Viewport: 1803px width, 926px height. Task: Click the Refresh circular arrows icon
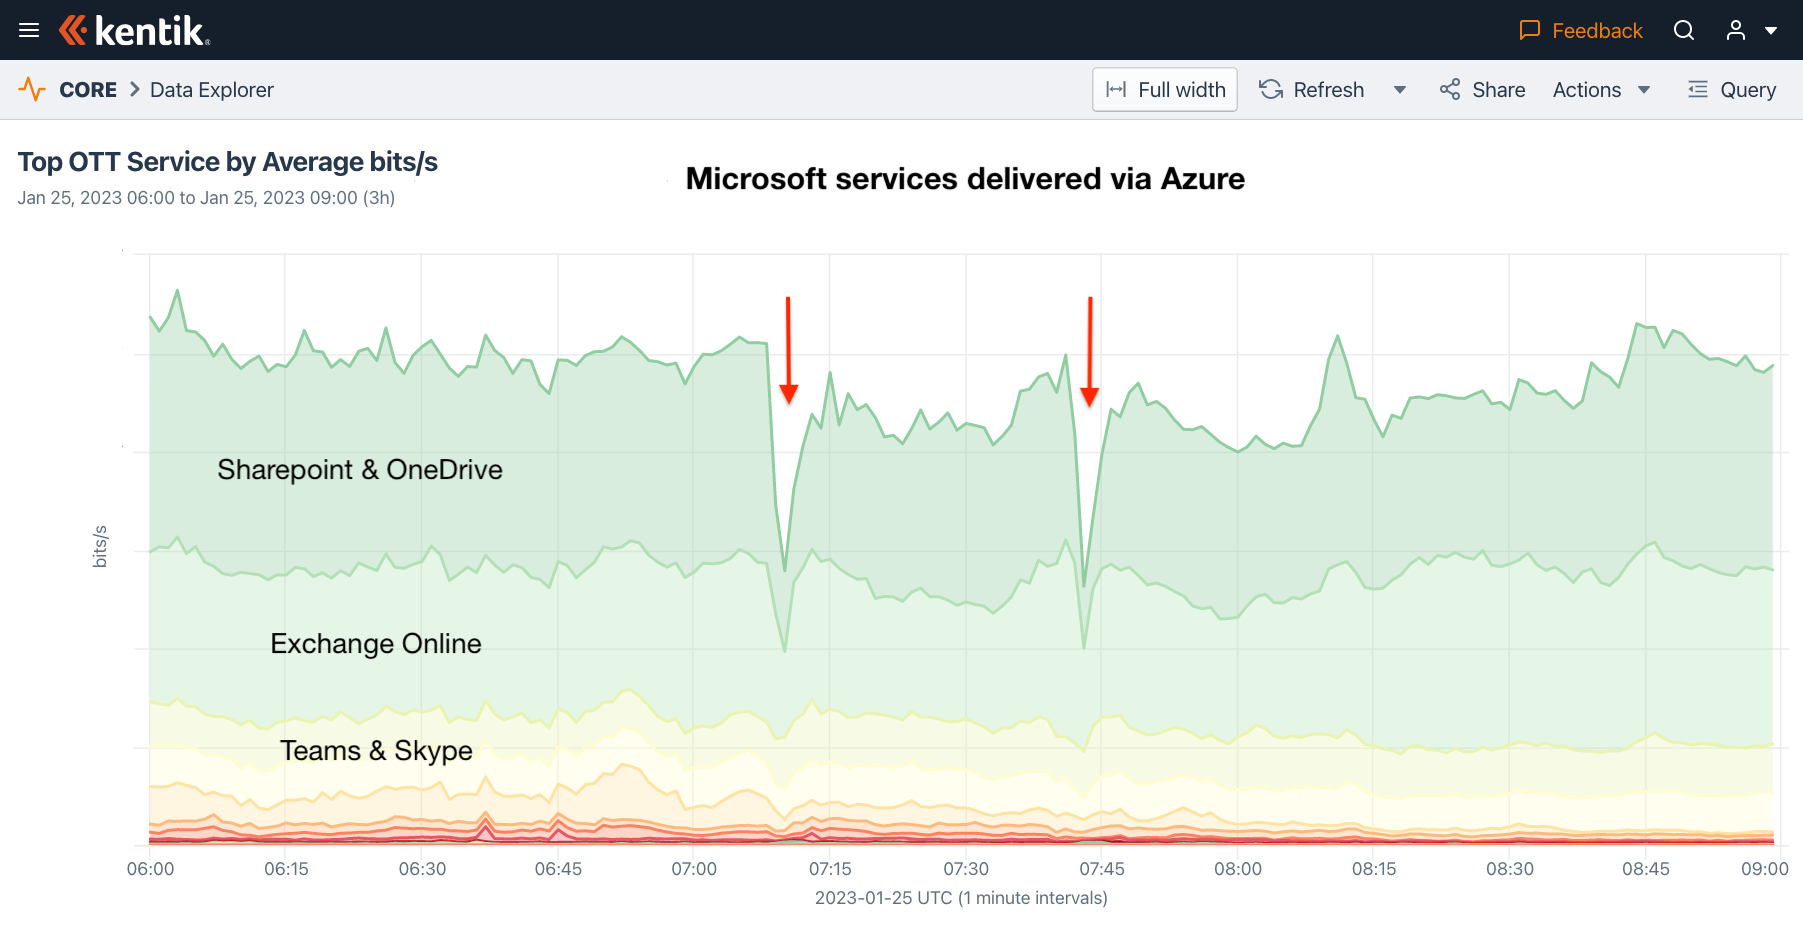[1271, 90]
